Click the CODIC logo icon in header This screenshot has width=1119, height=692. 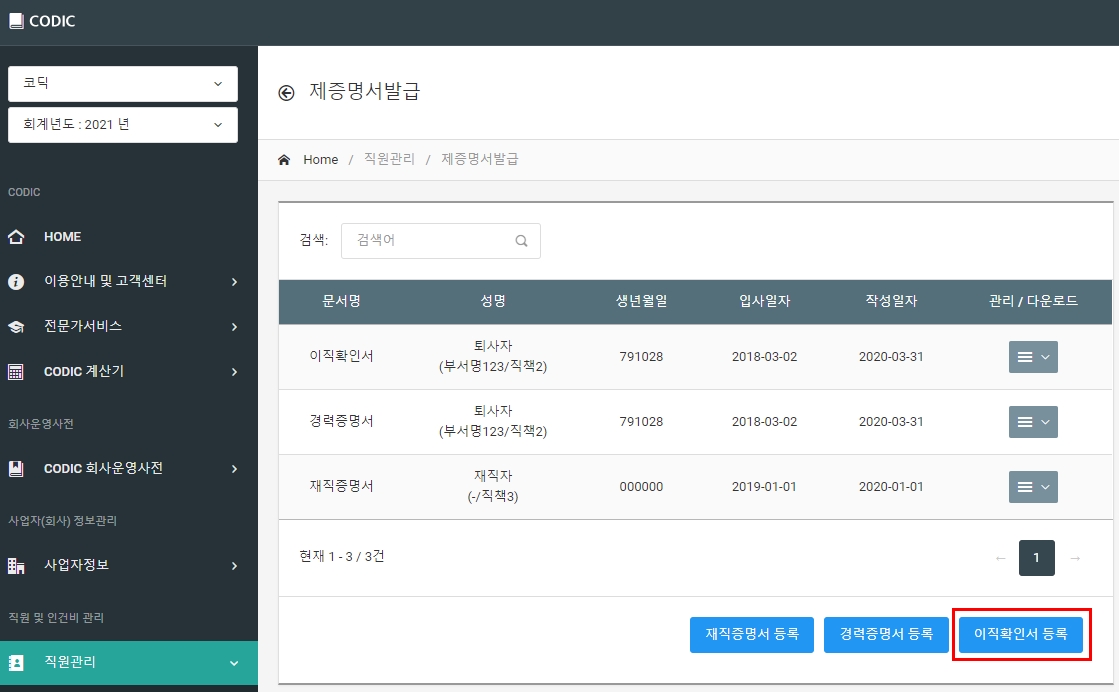click(x=16, y=21)
